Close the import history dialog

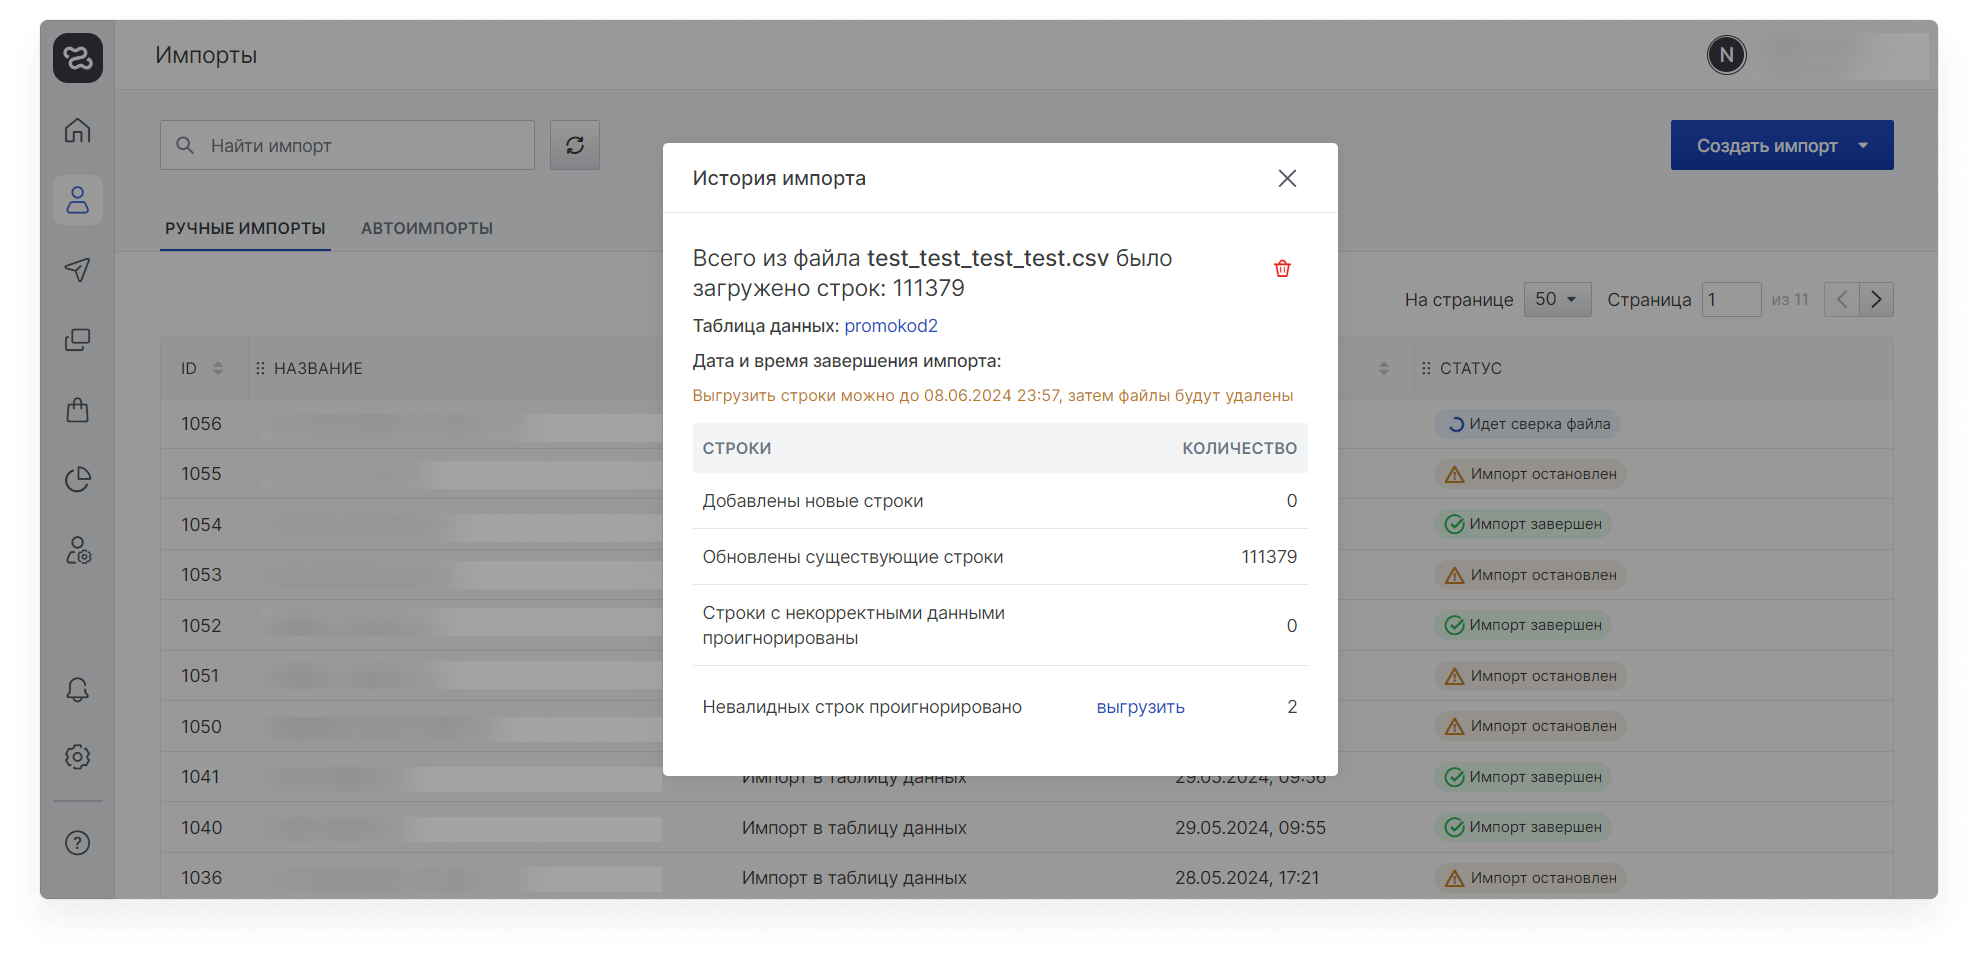[1287, 178]
